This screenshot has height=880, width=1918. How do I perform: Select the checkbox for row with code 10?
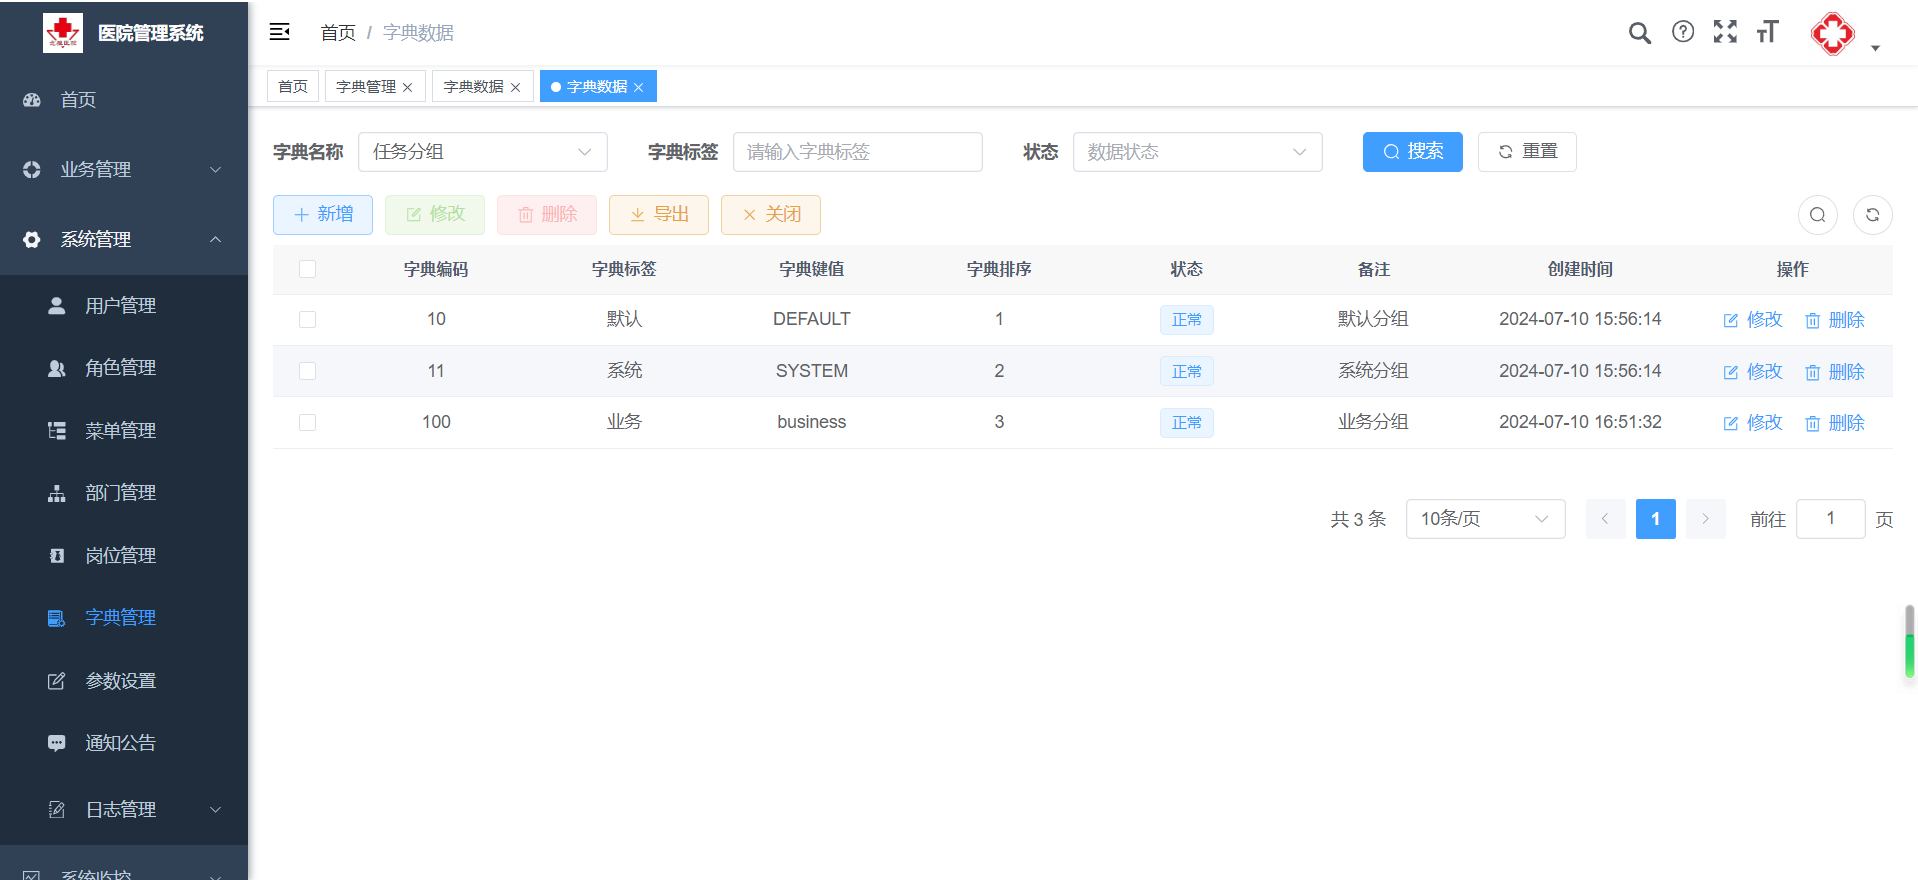point(307,319)
